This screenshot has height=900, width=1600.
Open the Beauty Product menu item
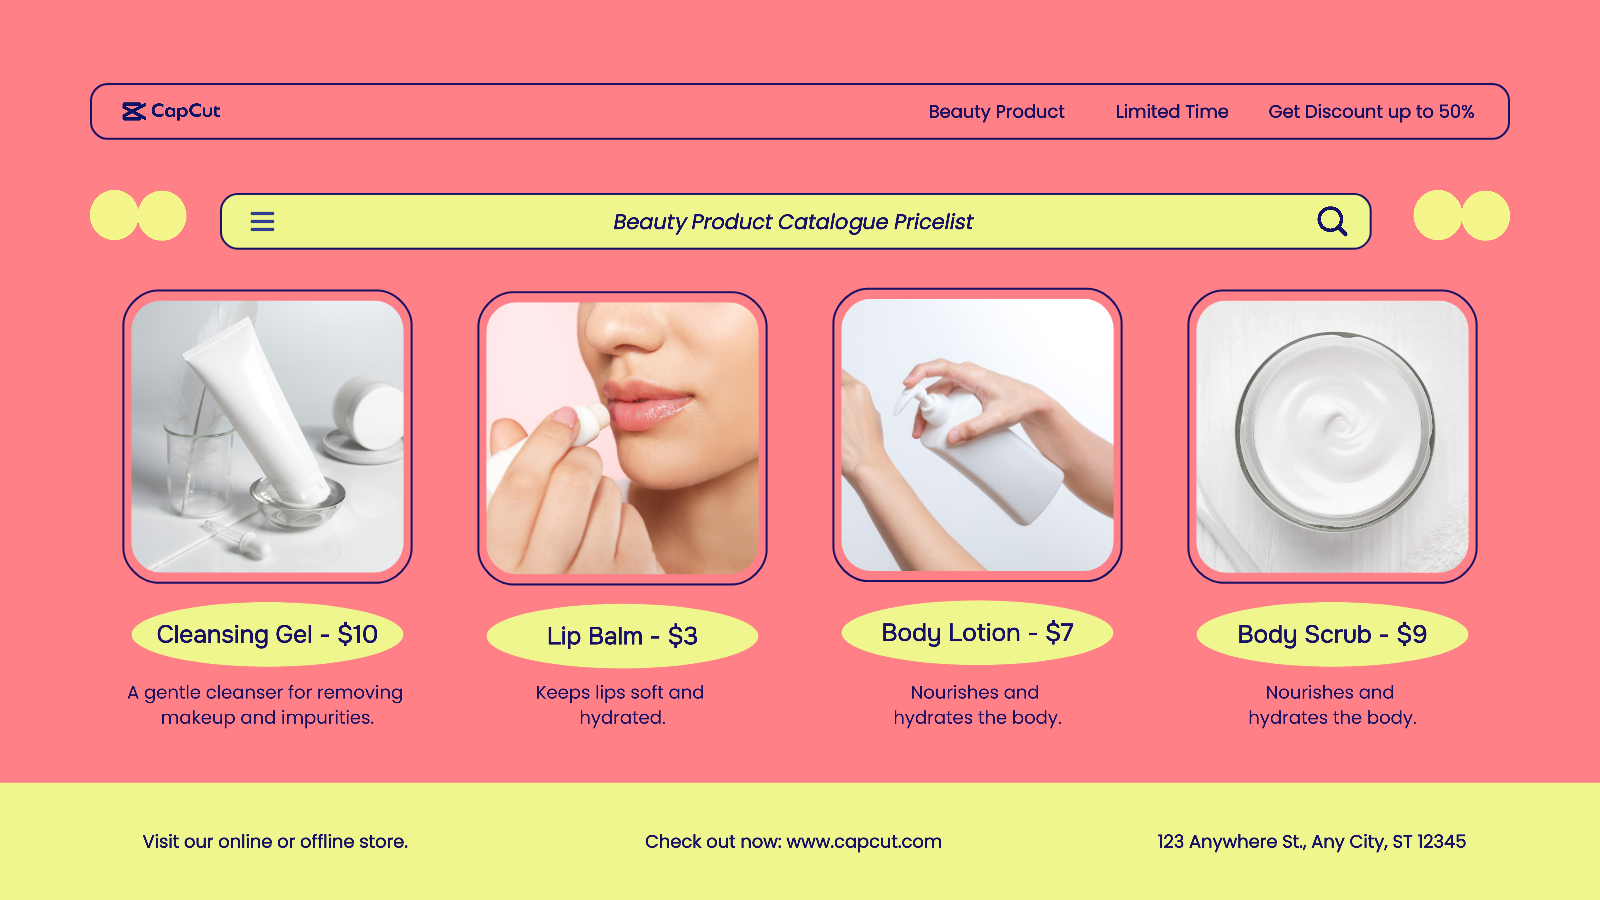[x=996, y=112]
